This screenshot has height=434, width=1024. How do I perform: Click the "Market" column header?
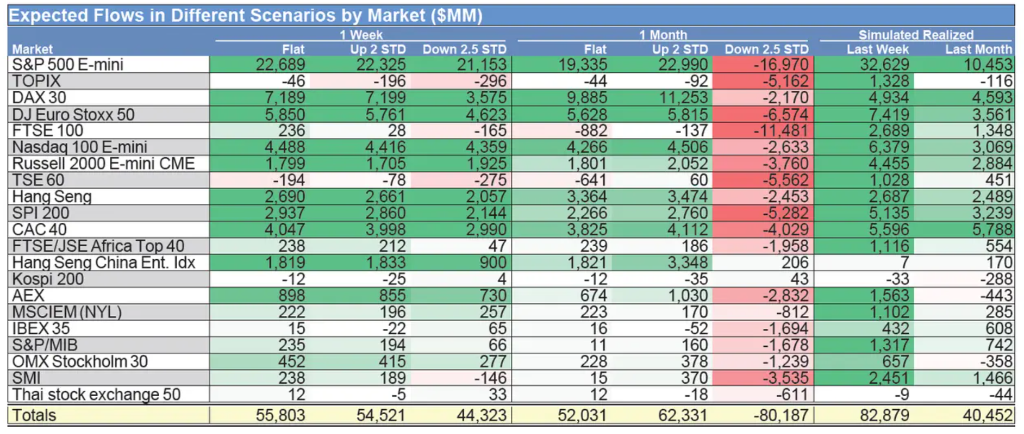pyautogui.click(x=33, y=49)
